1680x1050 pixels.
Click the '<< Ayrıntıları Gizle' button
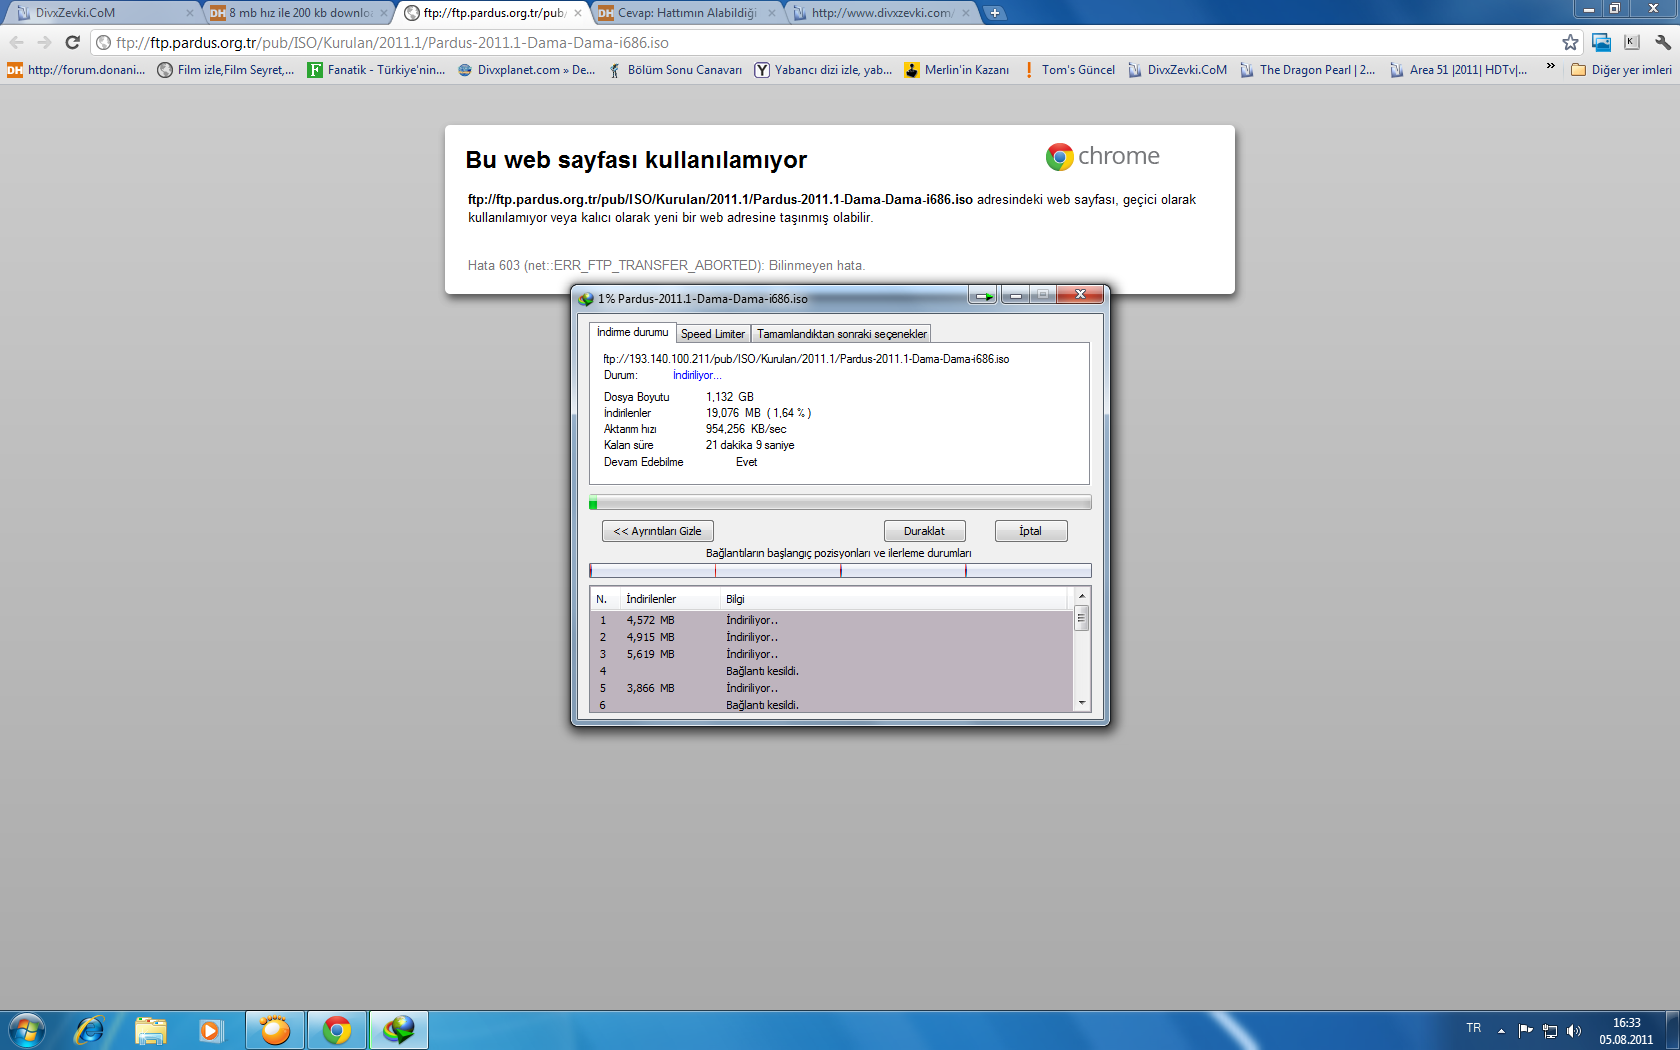[657, 531]
